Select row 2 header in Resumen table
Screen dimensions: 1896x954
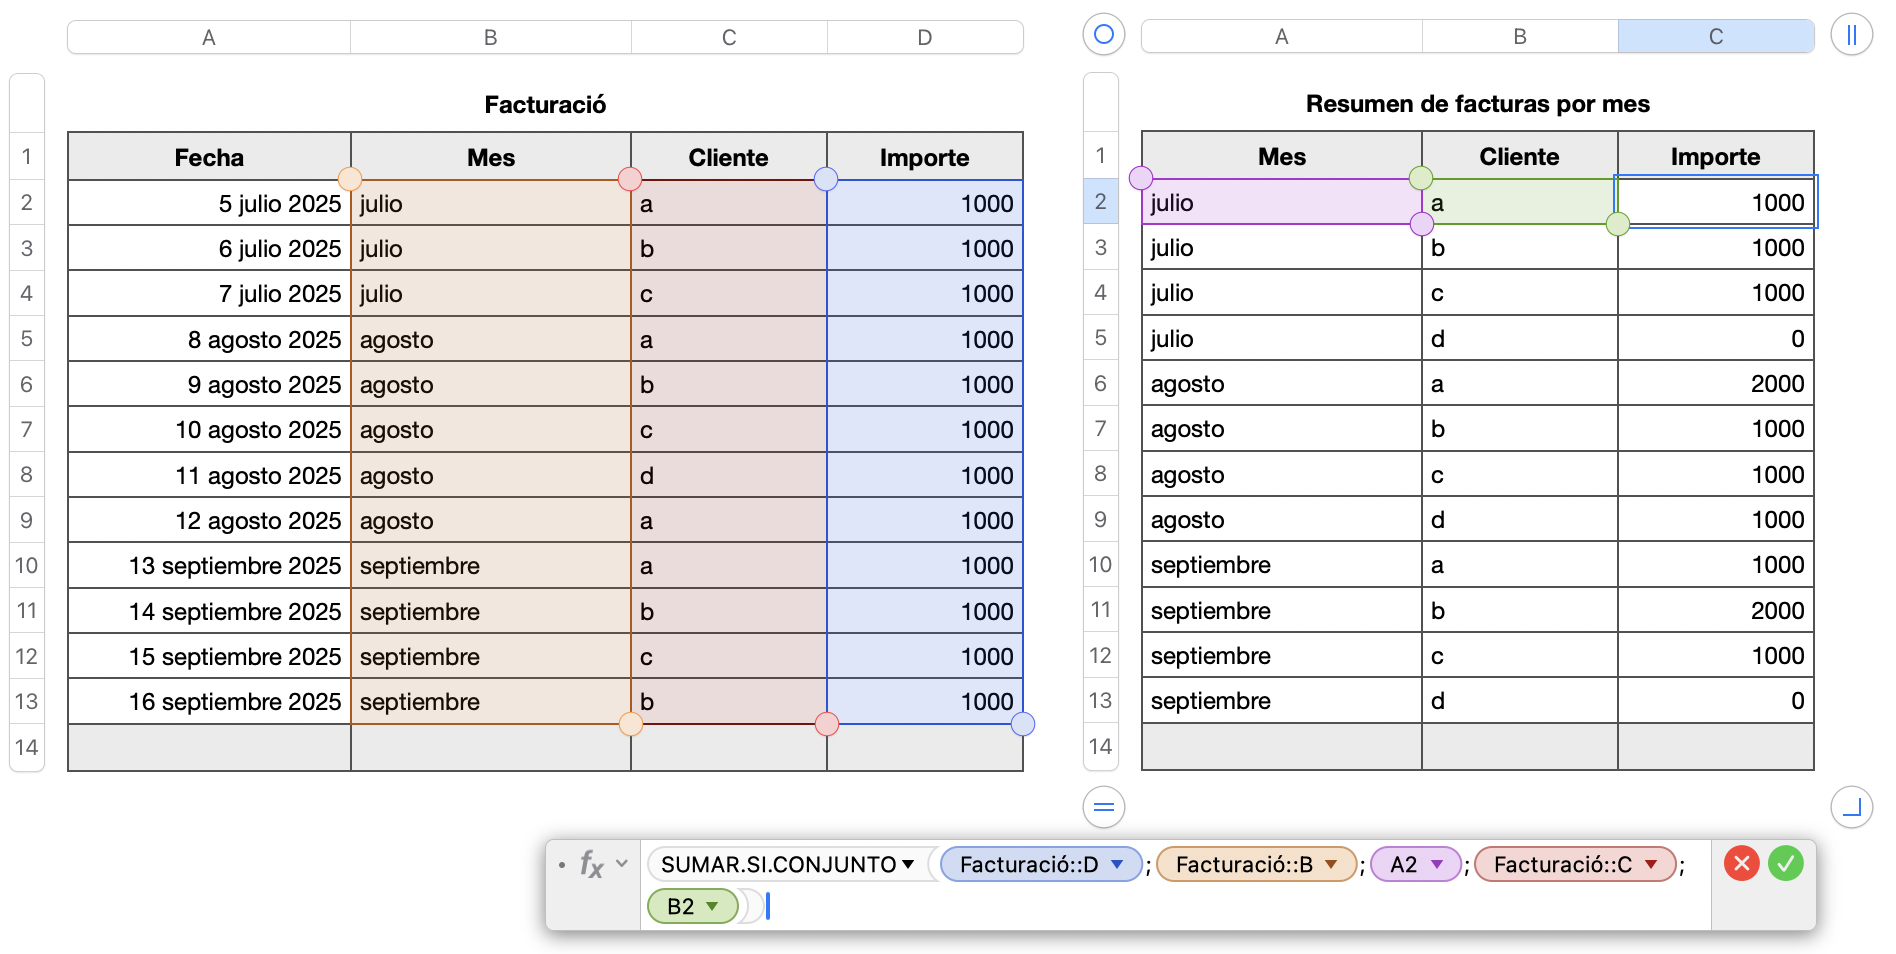click(x=1100, y=202)
